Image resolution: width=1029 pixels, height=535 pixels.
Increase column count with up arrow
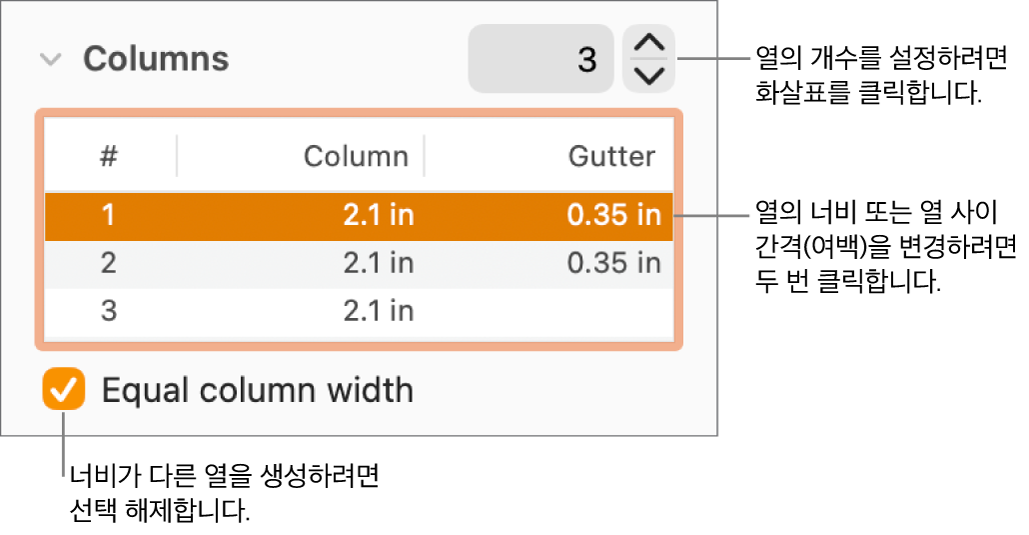(649, 44)
